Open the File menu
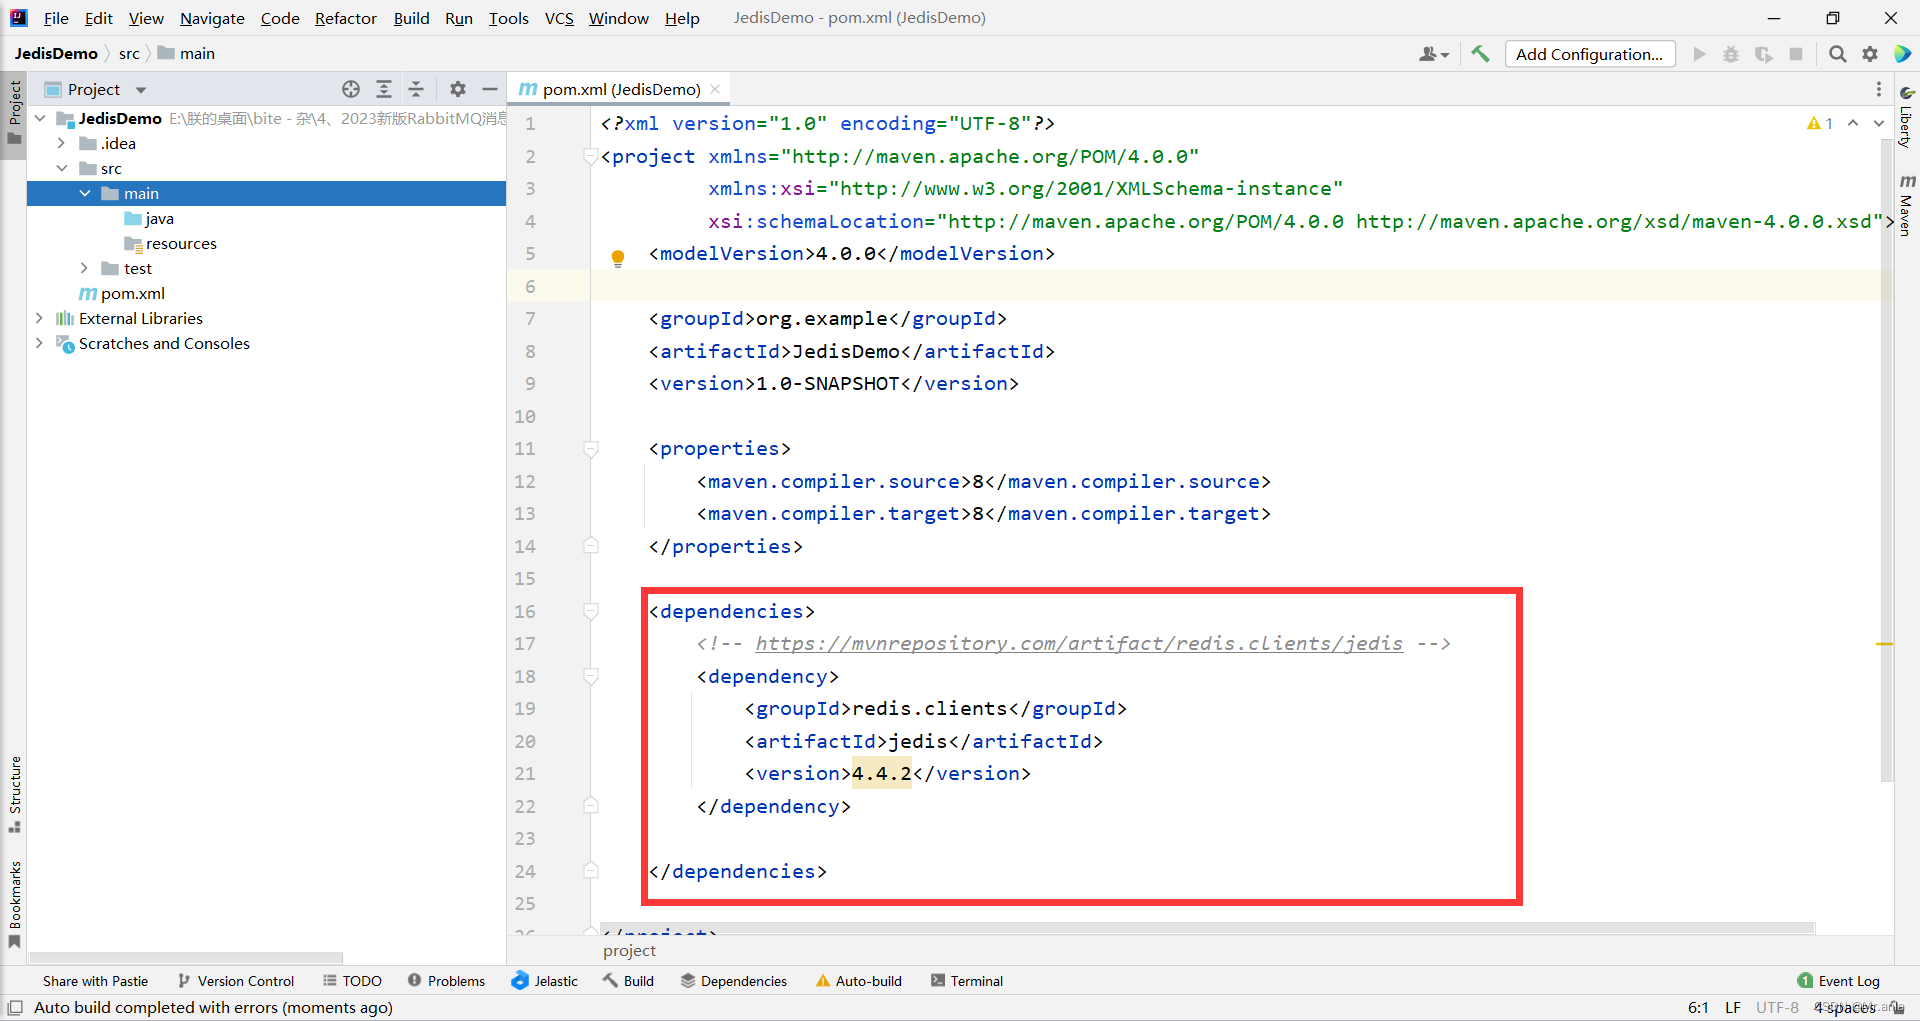Screen dimensions: 1920x1021 pos(56,18)
